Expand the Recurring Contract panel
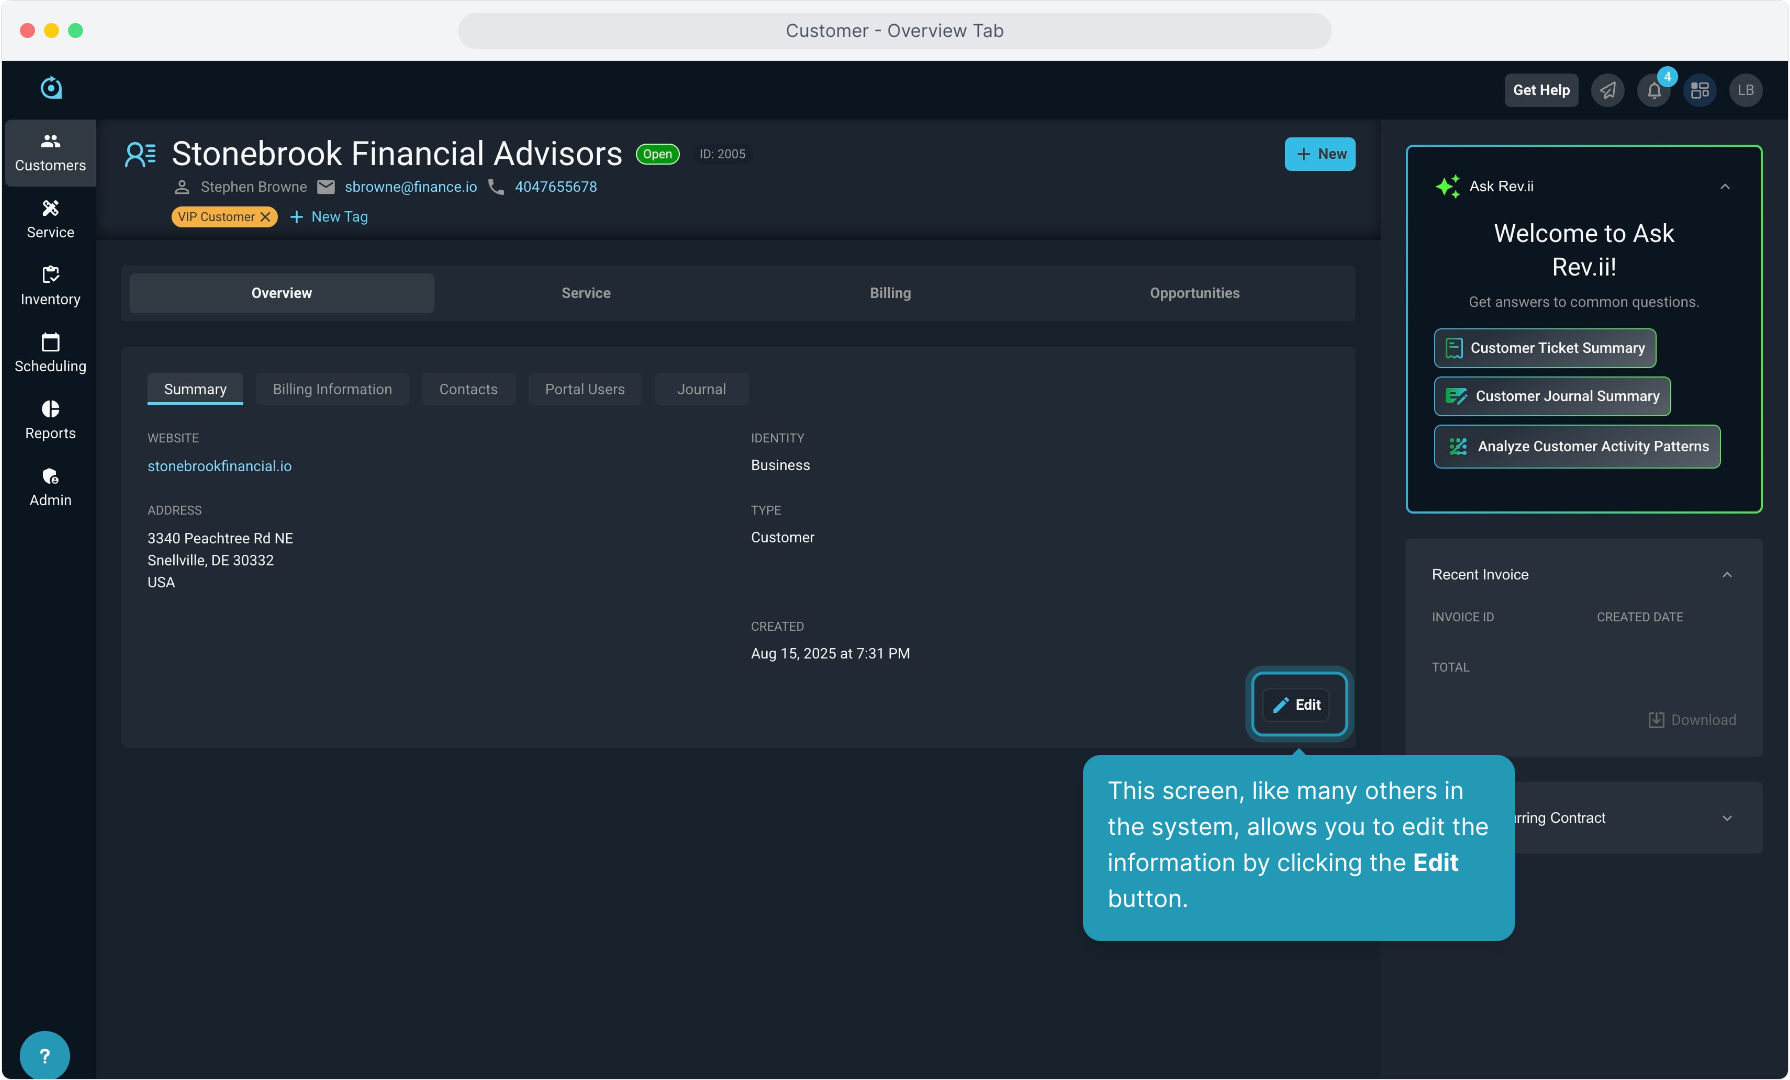Screen dimensions: 1790x1080 tap(1727, 818)
